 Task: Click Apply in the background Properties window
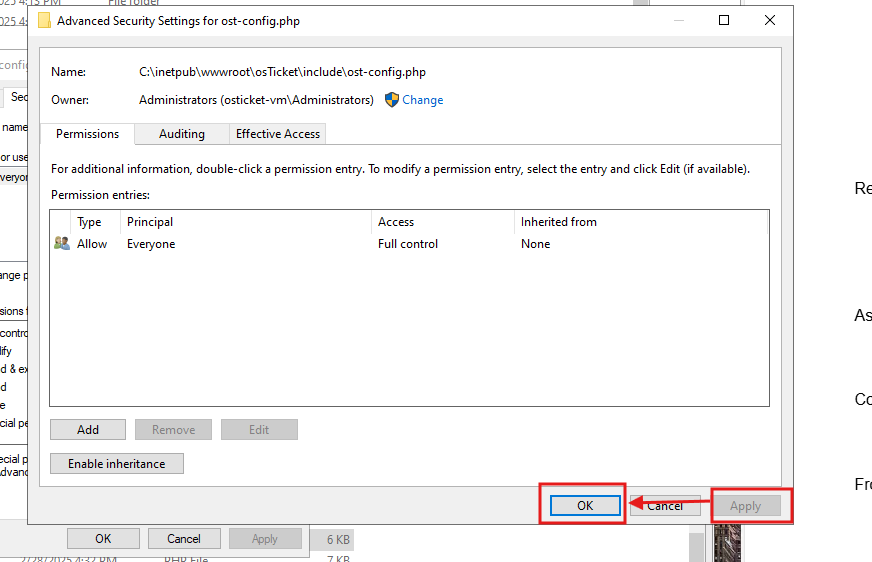coord(265,539)
